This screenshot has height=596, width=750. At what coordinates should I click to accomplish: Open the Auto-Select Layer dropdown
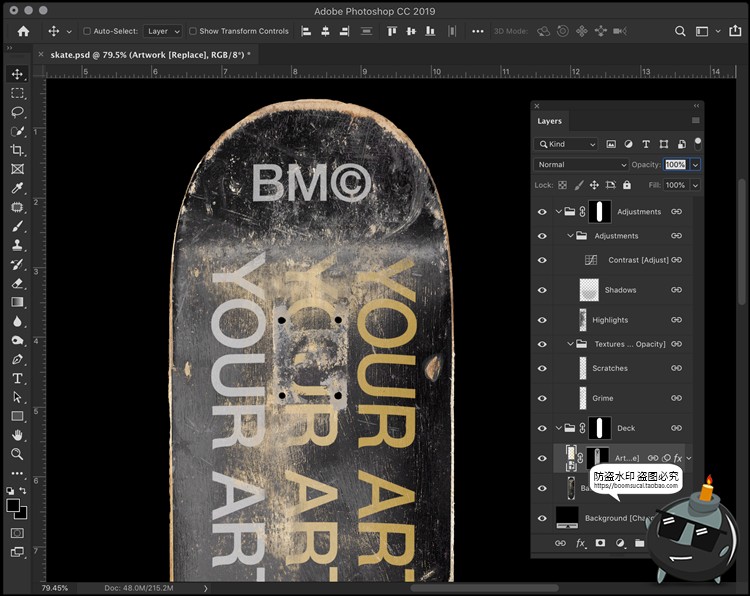pos(162,31)
